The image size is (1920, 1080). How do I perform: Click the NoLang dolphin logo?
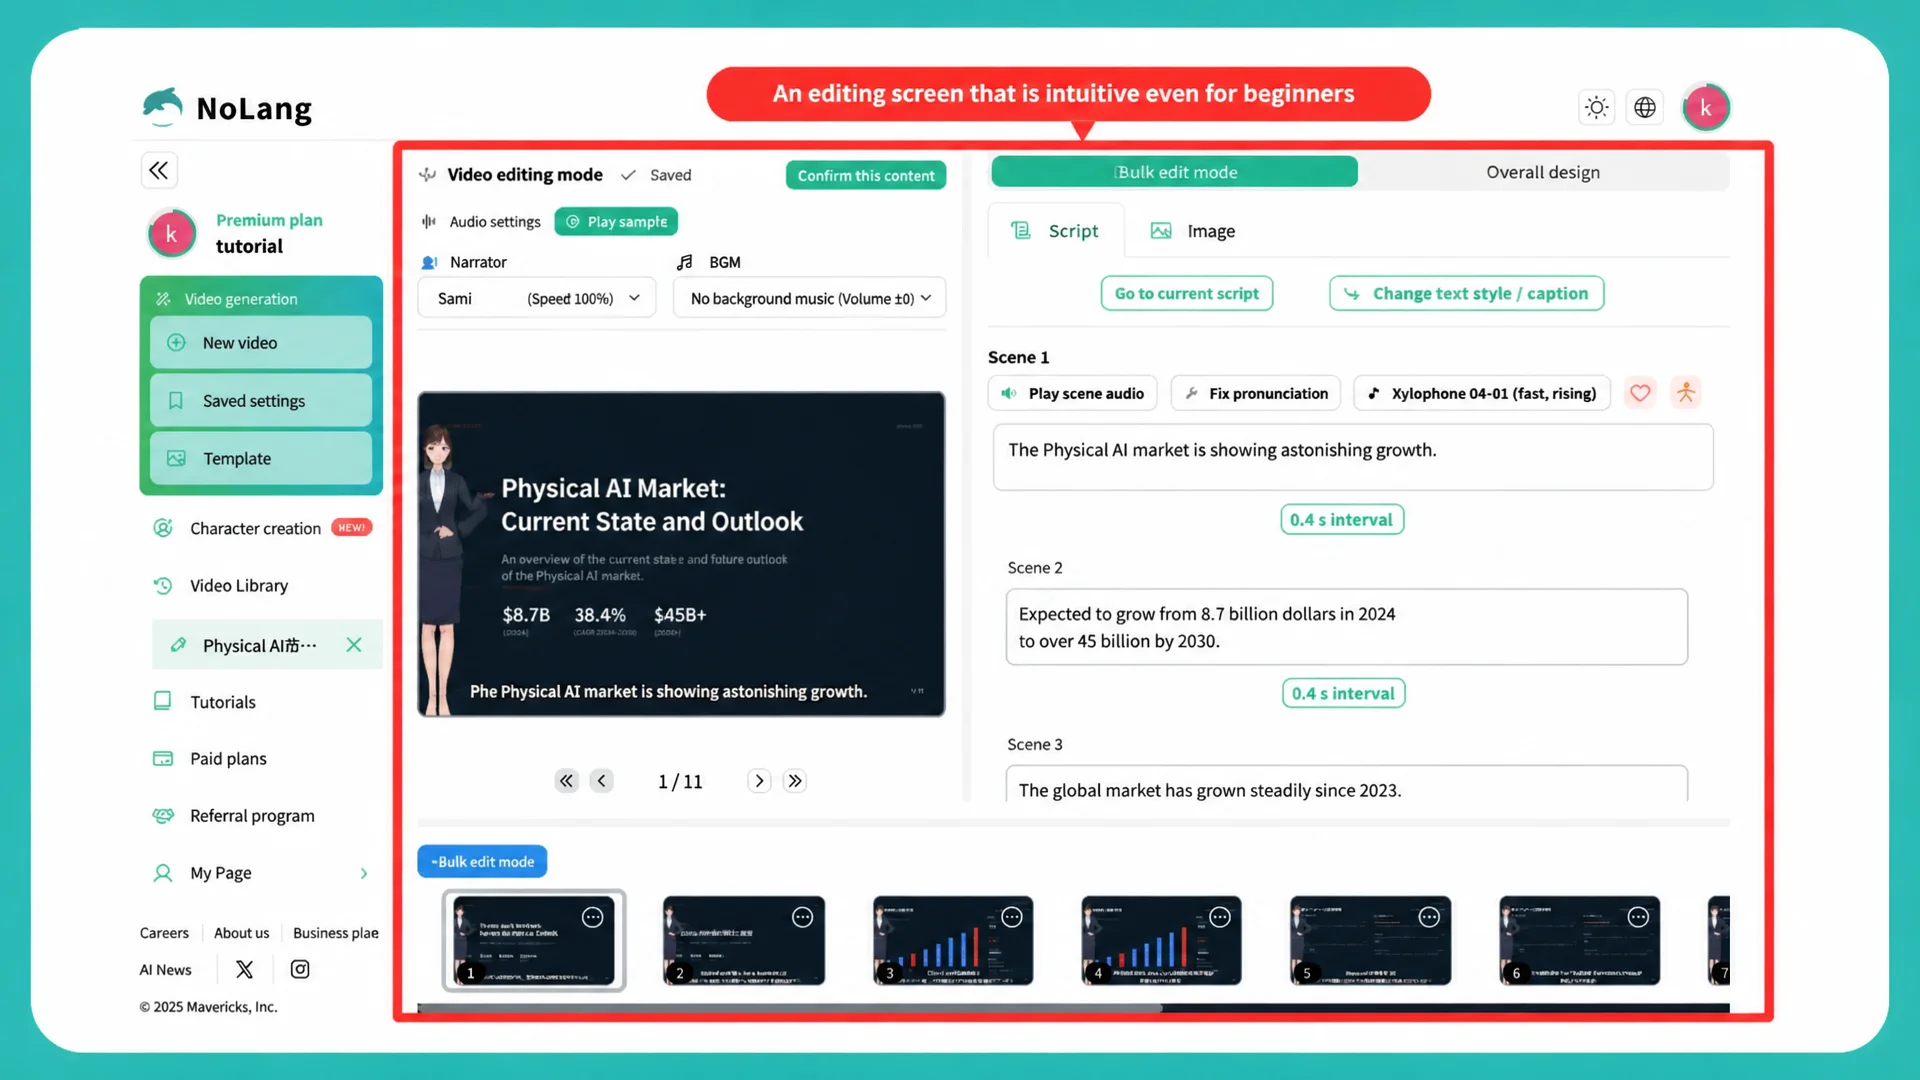[162, 107]
